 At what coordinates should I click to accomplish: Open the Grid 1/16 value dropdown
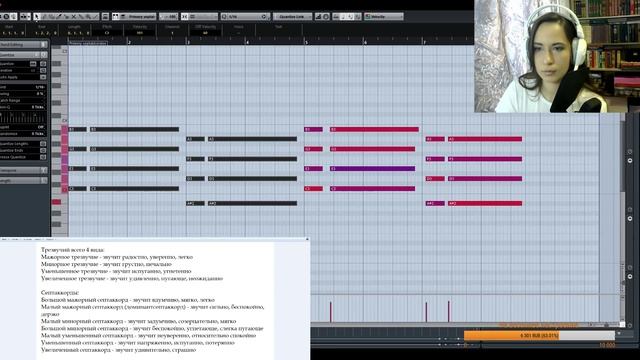coord(39,87)
